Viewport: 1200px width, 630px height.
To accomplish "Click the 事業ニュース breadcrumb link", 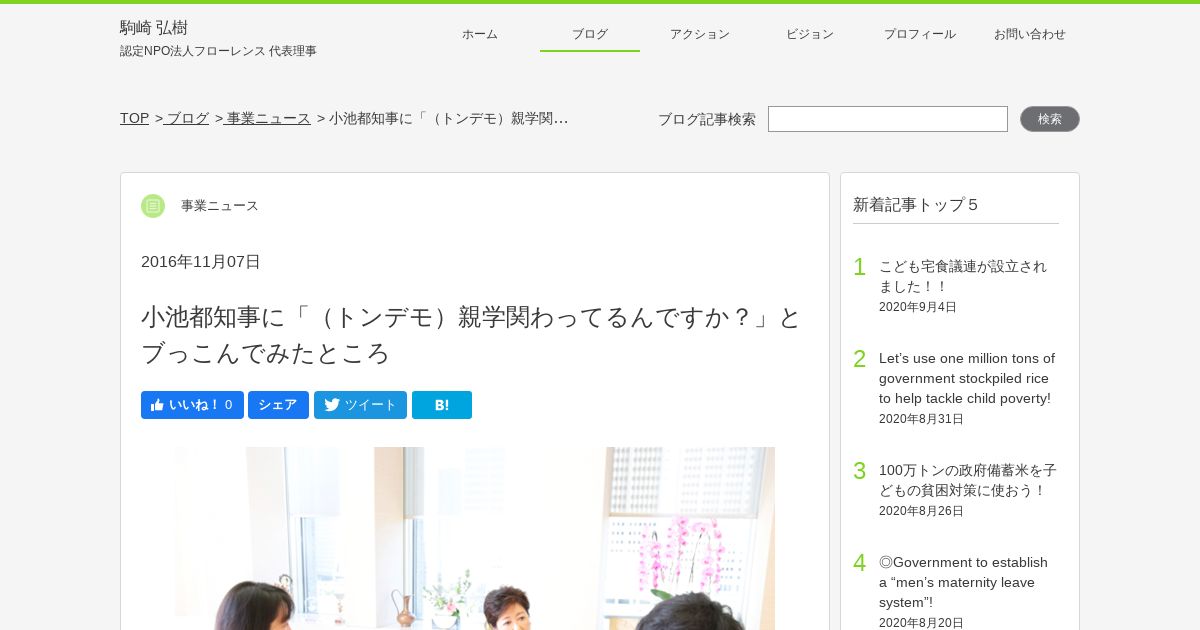I will pos(268,118).
